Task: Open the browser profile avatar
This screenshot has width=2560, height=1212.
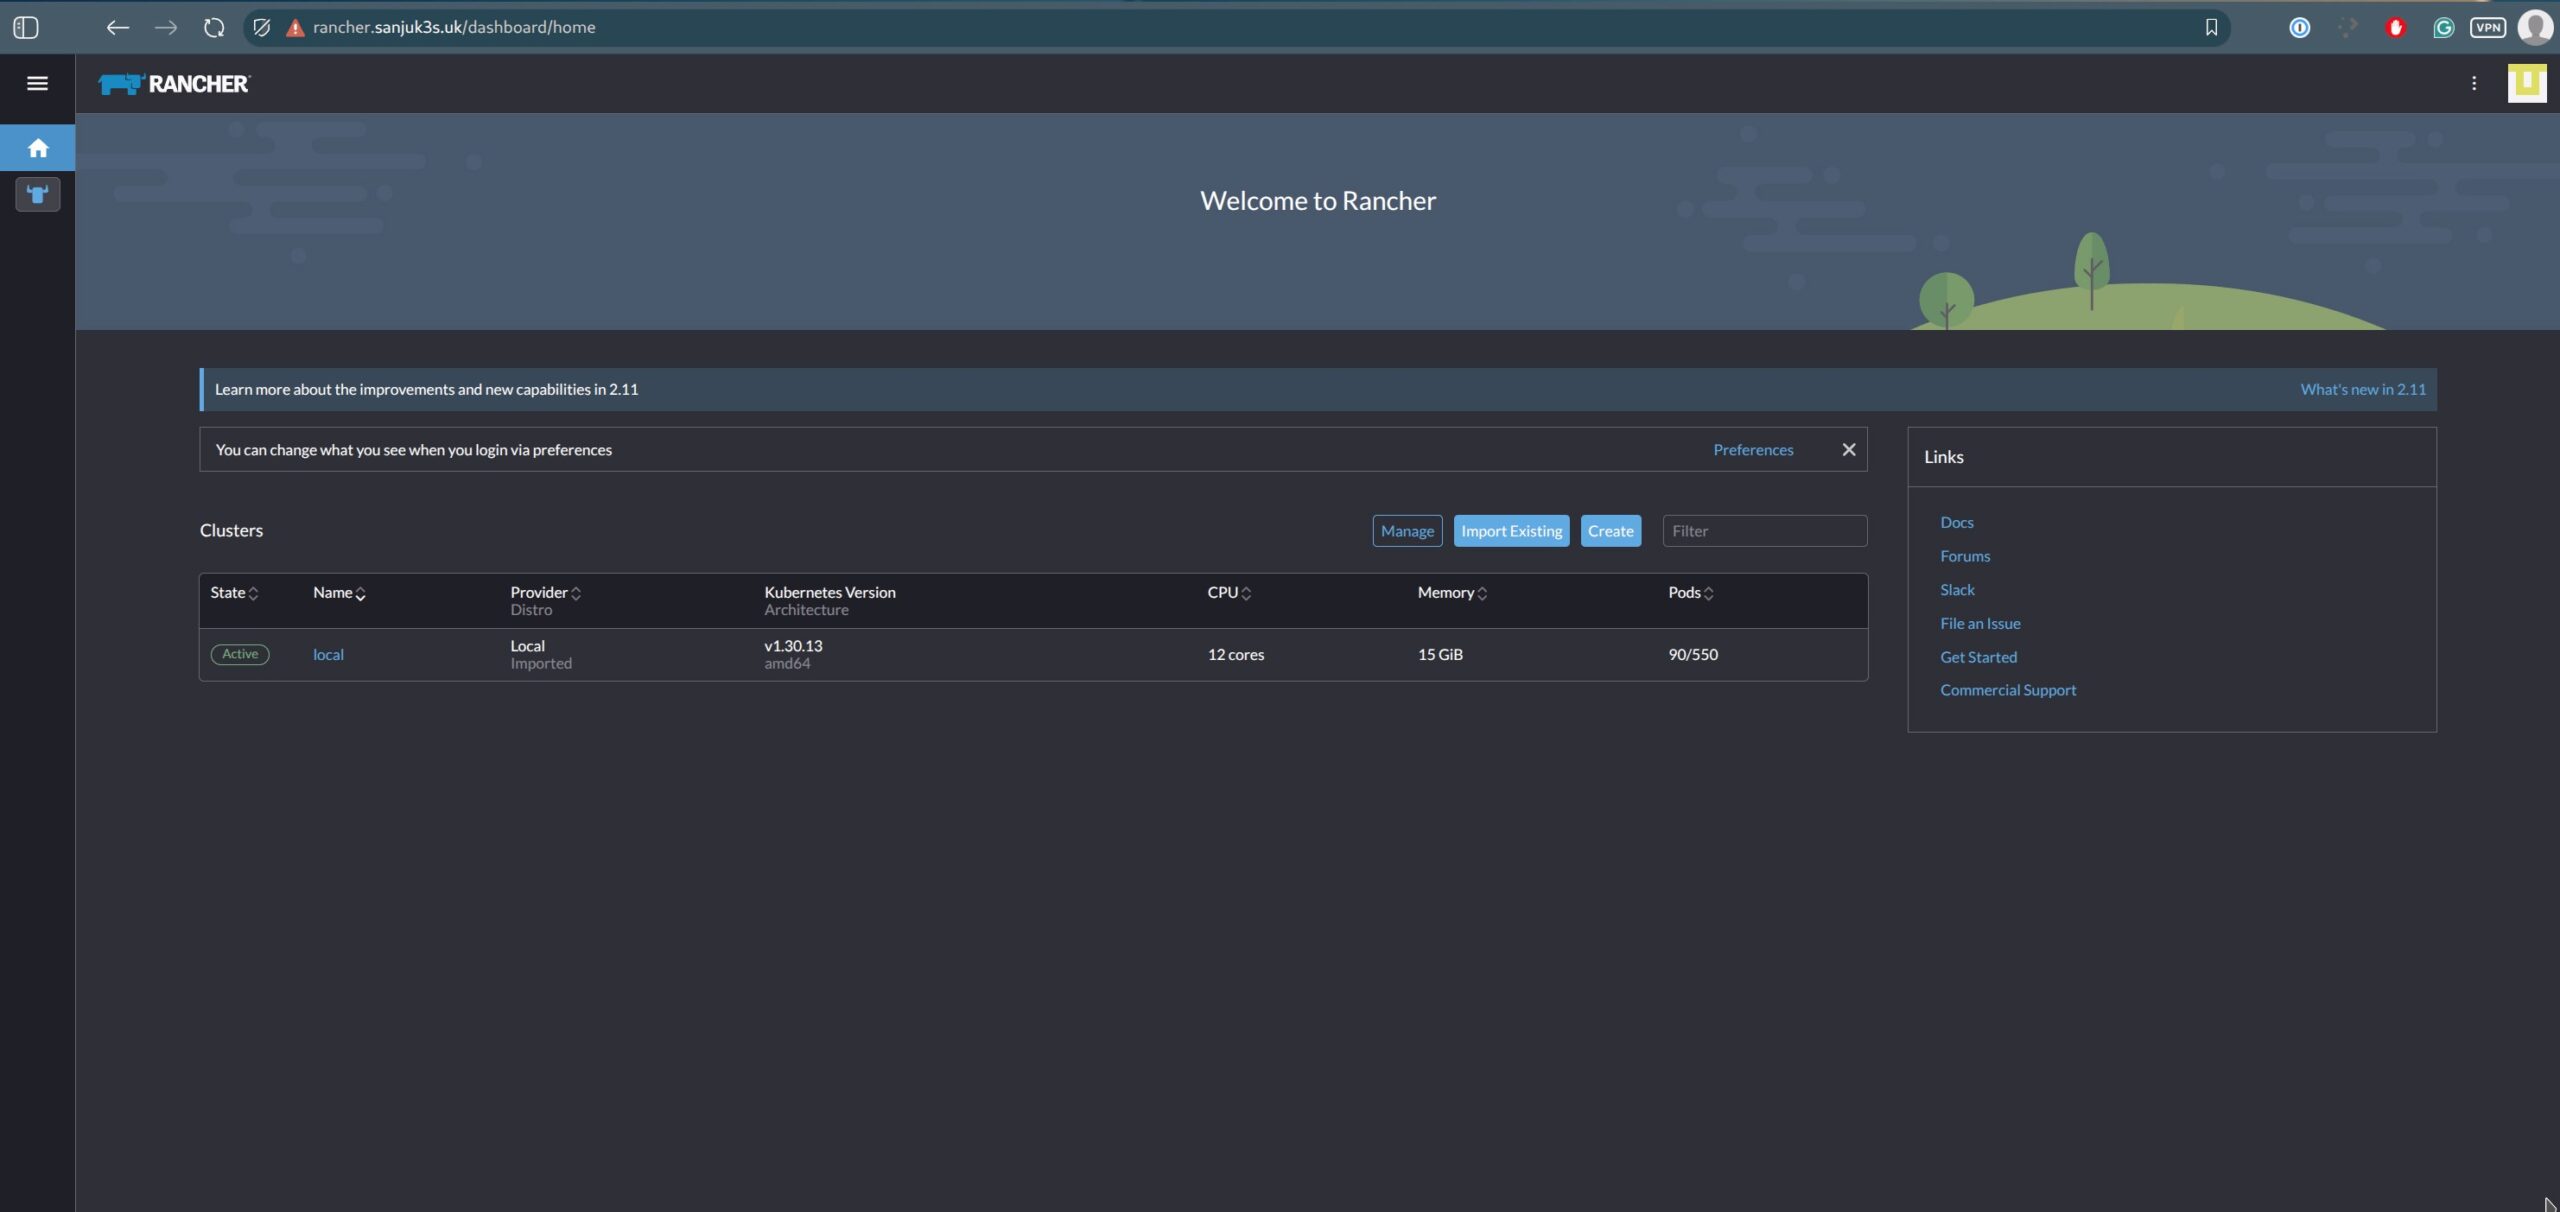Action: (x=2536, y=28)
